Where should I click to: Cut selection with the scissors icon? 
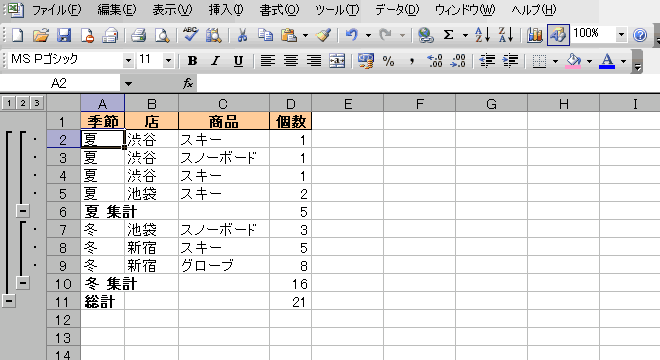[x=242, y=35]
